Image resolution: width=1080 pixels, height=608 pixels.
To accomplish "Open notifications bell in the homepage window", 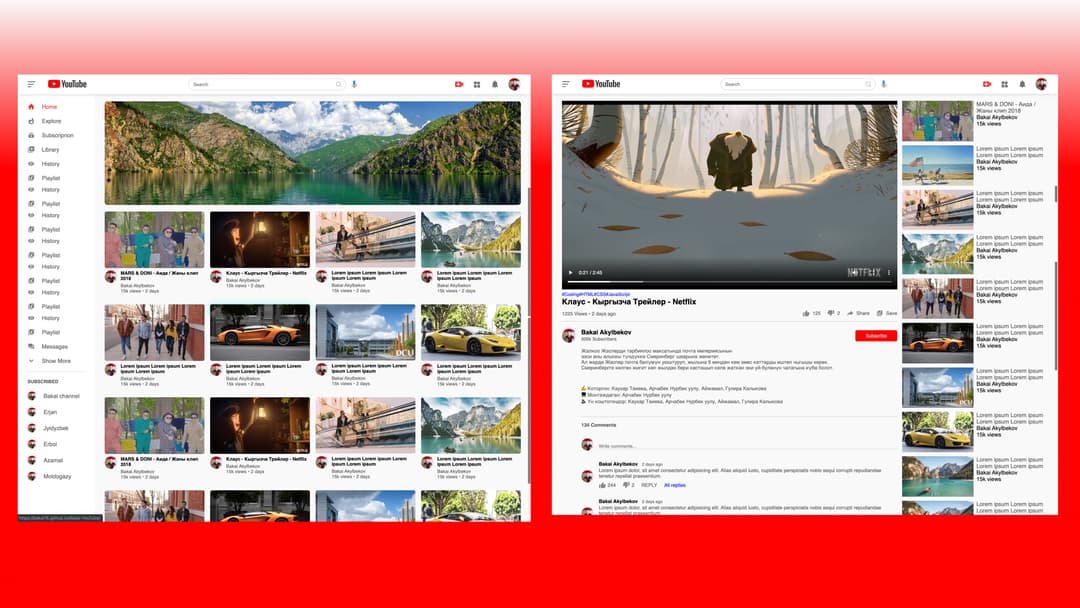I will [495, 84].
